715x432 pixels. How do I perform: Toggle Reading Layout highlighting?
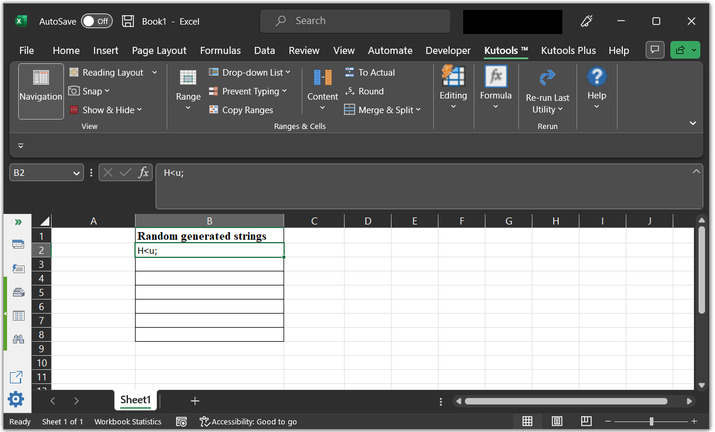pyautogui.click(x=112, y=72)
